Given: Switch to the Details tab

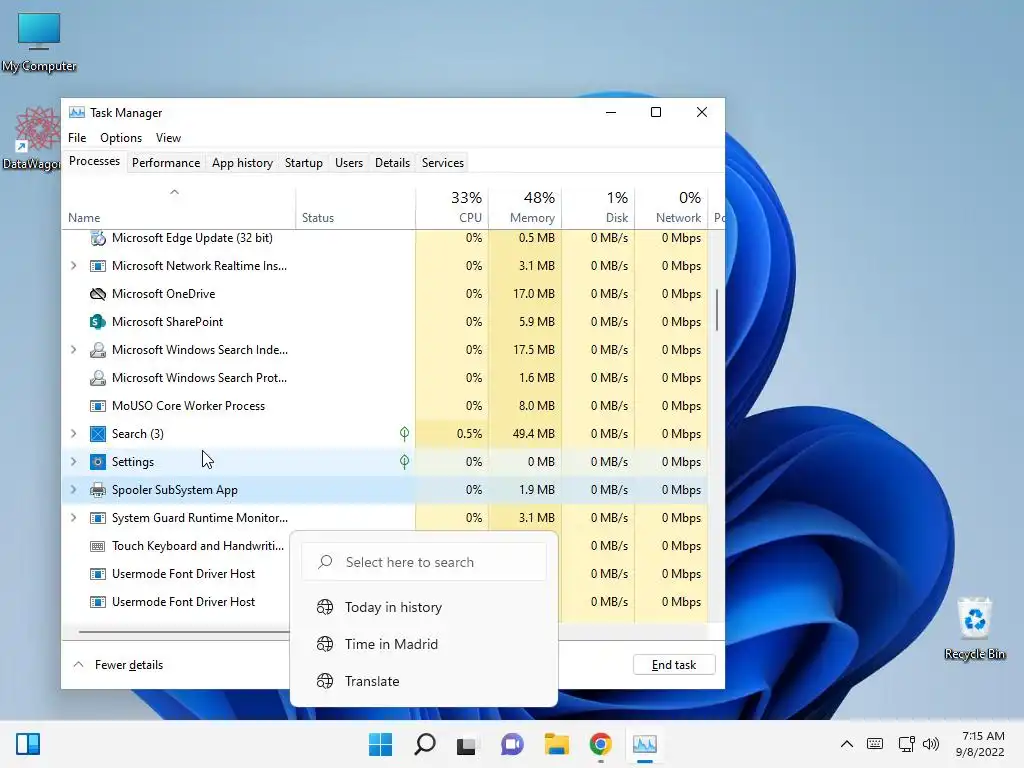Looking at the screenshot, I should tap(392, 163).
